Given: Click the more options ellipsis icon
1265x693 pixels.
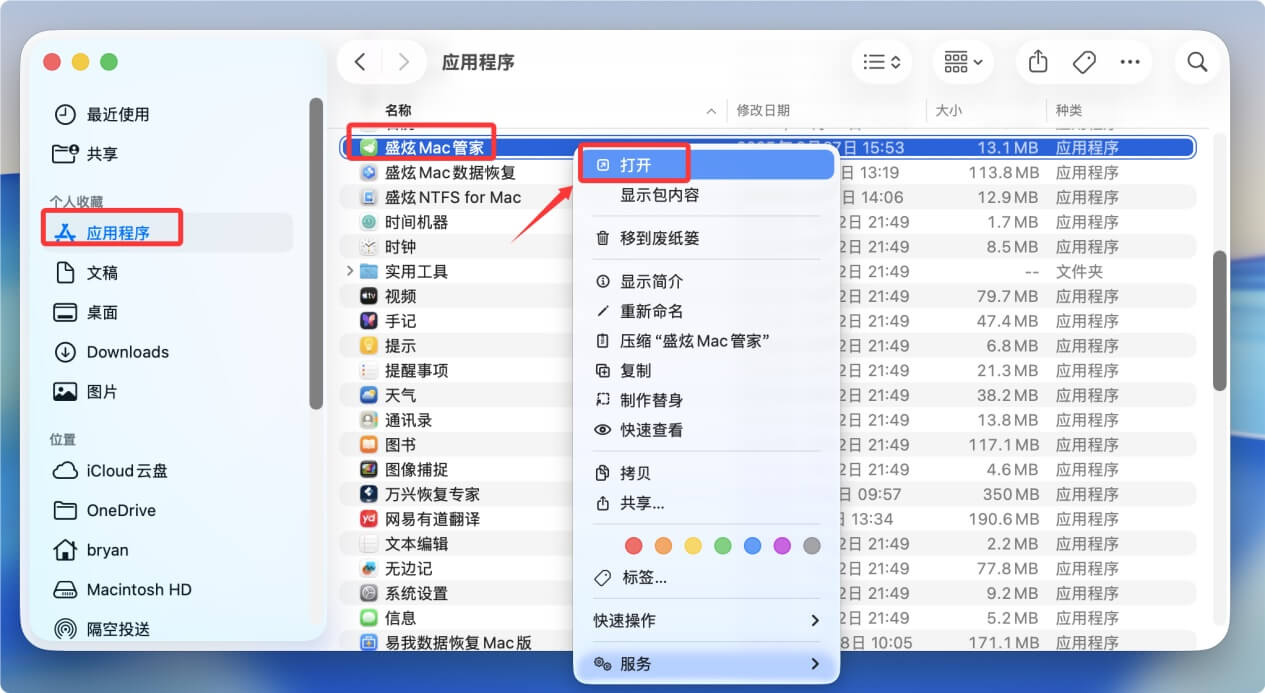Looking at the screenshot, I should 1130,61.
